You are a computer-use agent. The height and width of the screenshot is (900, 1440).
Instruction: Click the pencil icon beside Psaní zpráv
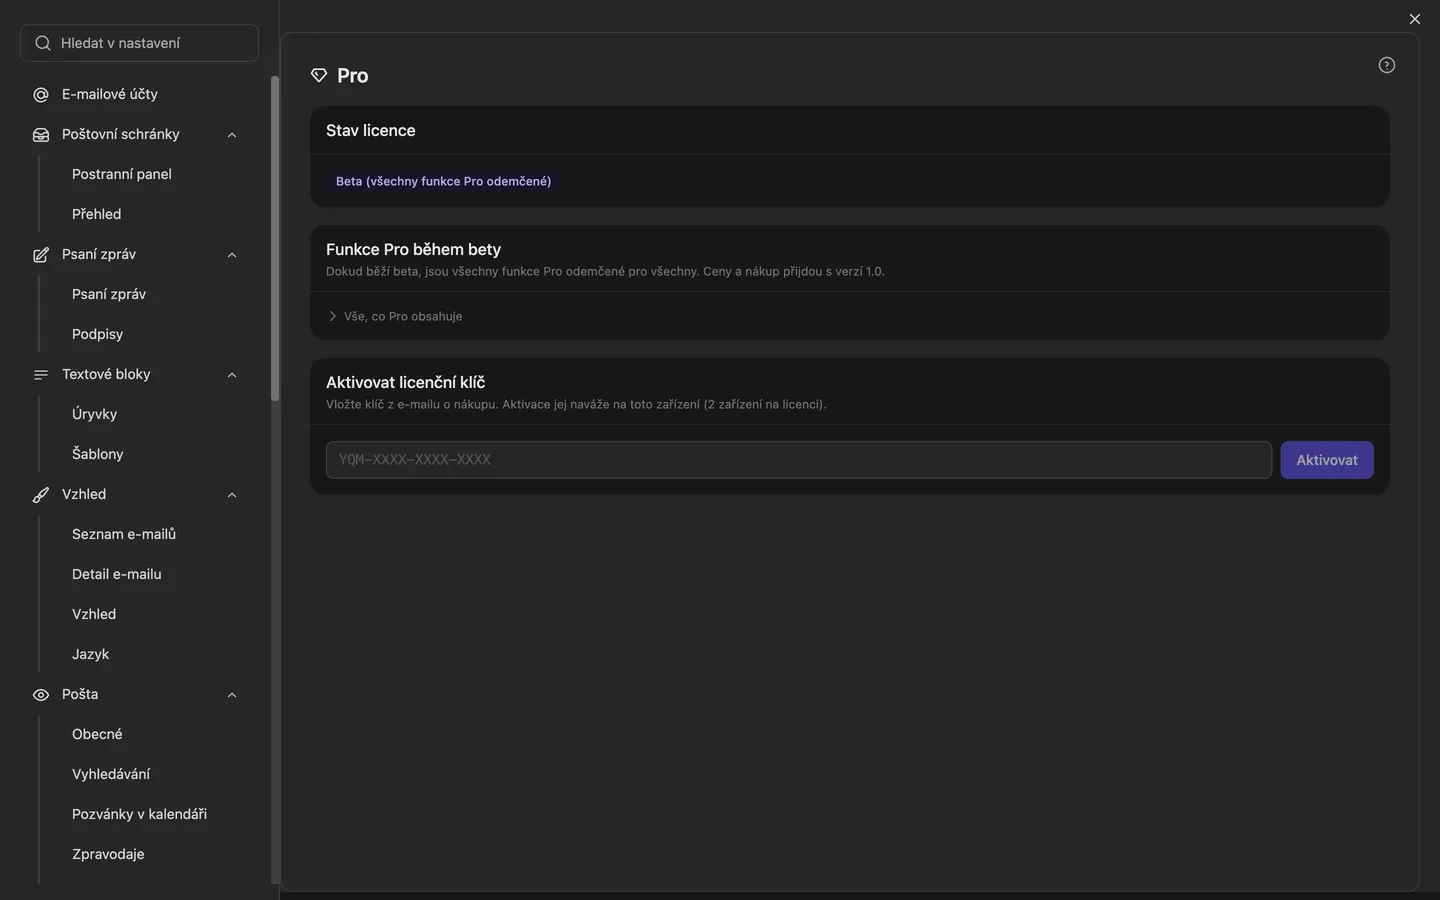41,255
